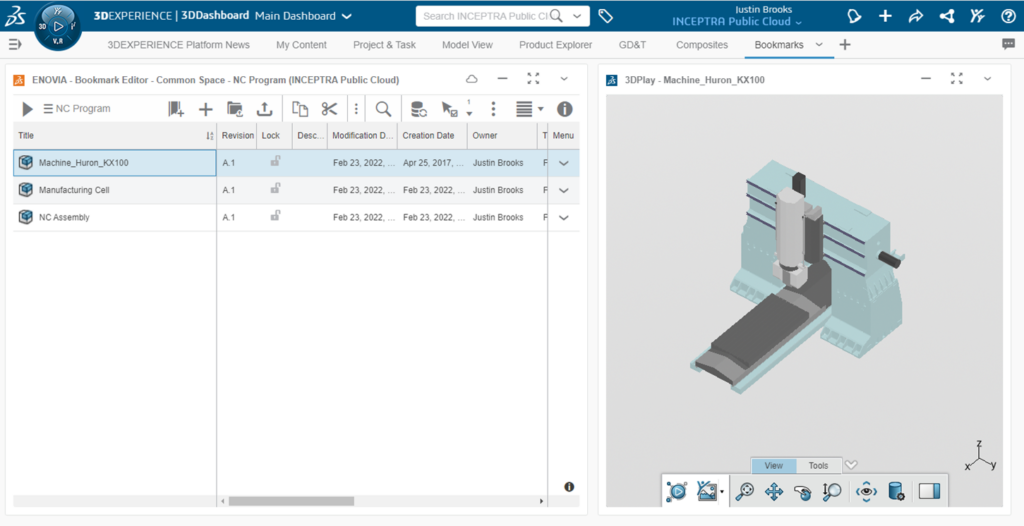Click the upload icon in Bookmark Editor toolbar

tap(265, 109)
